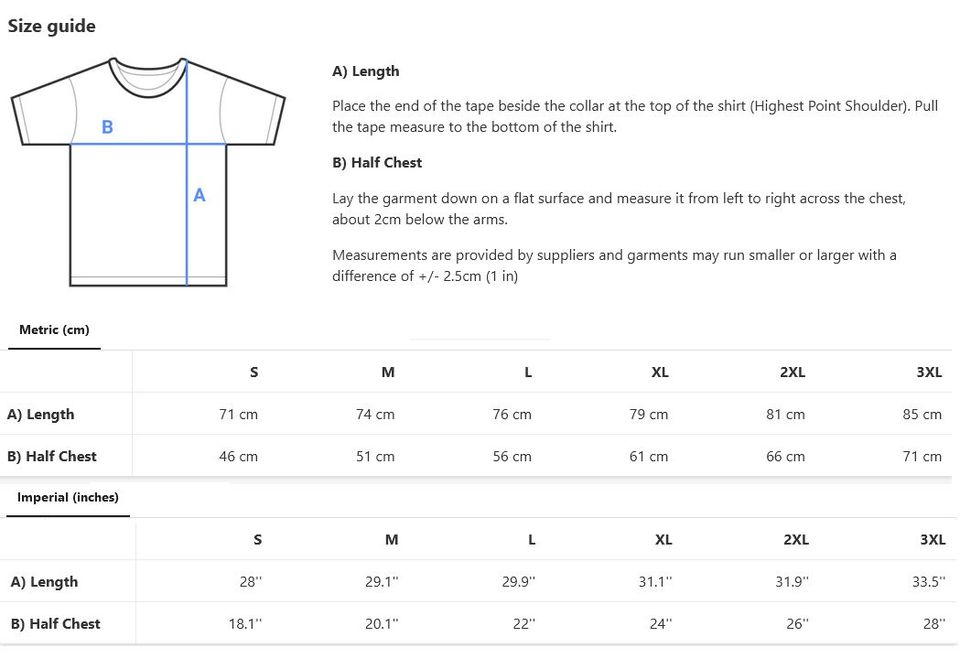Click the 2XL column header in metric table
Screen dimensions: 960x659
click(792, 372)
